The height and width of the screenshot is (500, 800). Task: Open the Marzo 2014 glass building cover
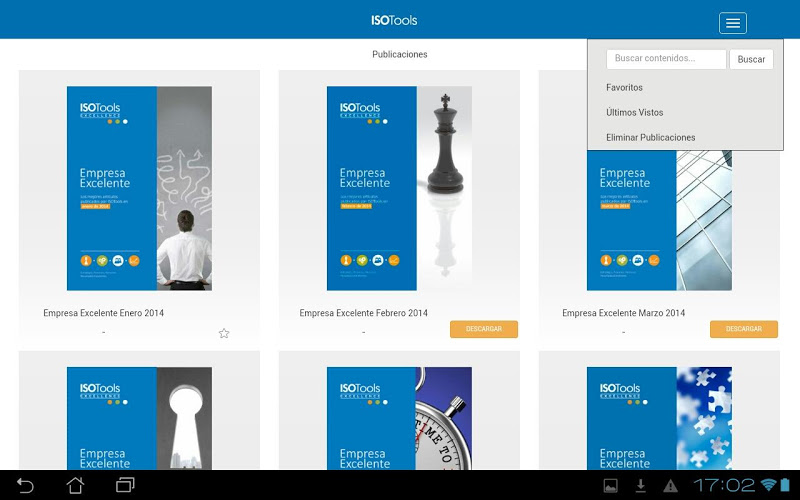pos(659,220)
